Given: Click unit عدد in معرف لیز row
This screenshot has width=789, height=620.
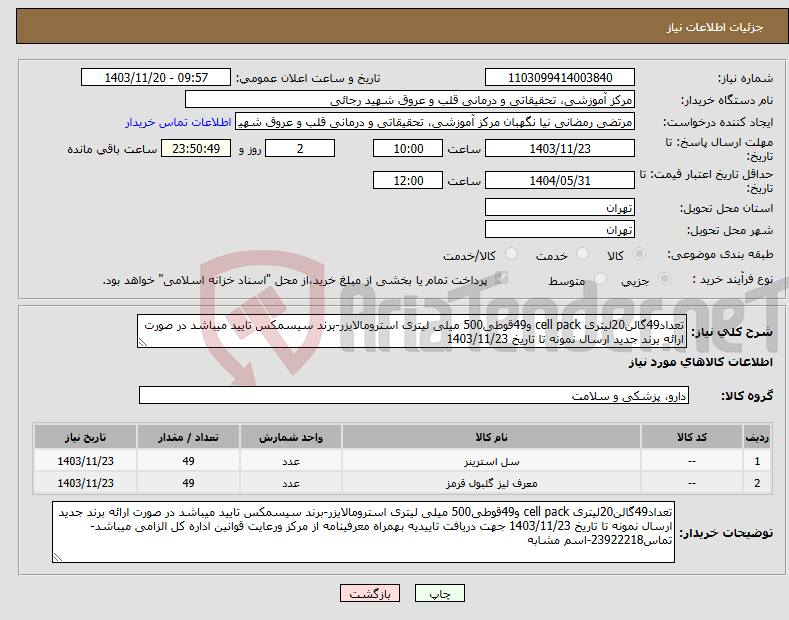Looking at the screenshot, I should click(291, 483).
